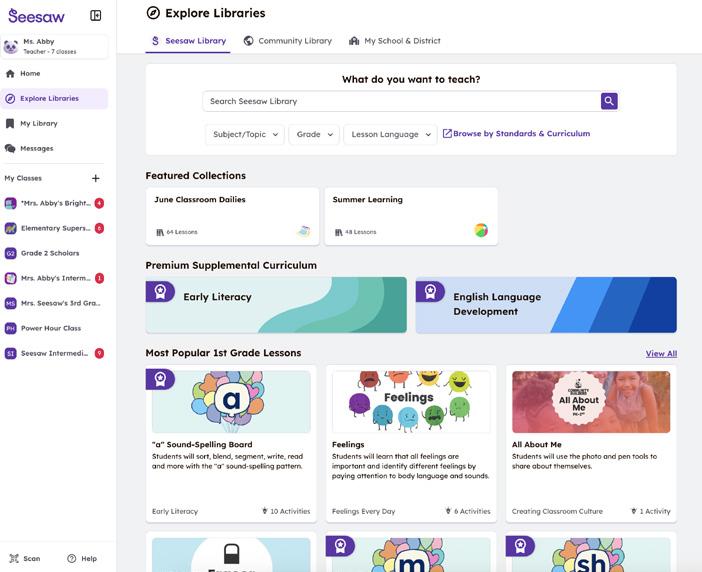Open the Mrs. Abby's Interm... class

(x=54, y=278)
